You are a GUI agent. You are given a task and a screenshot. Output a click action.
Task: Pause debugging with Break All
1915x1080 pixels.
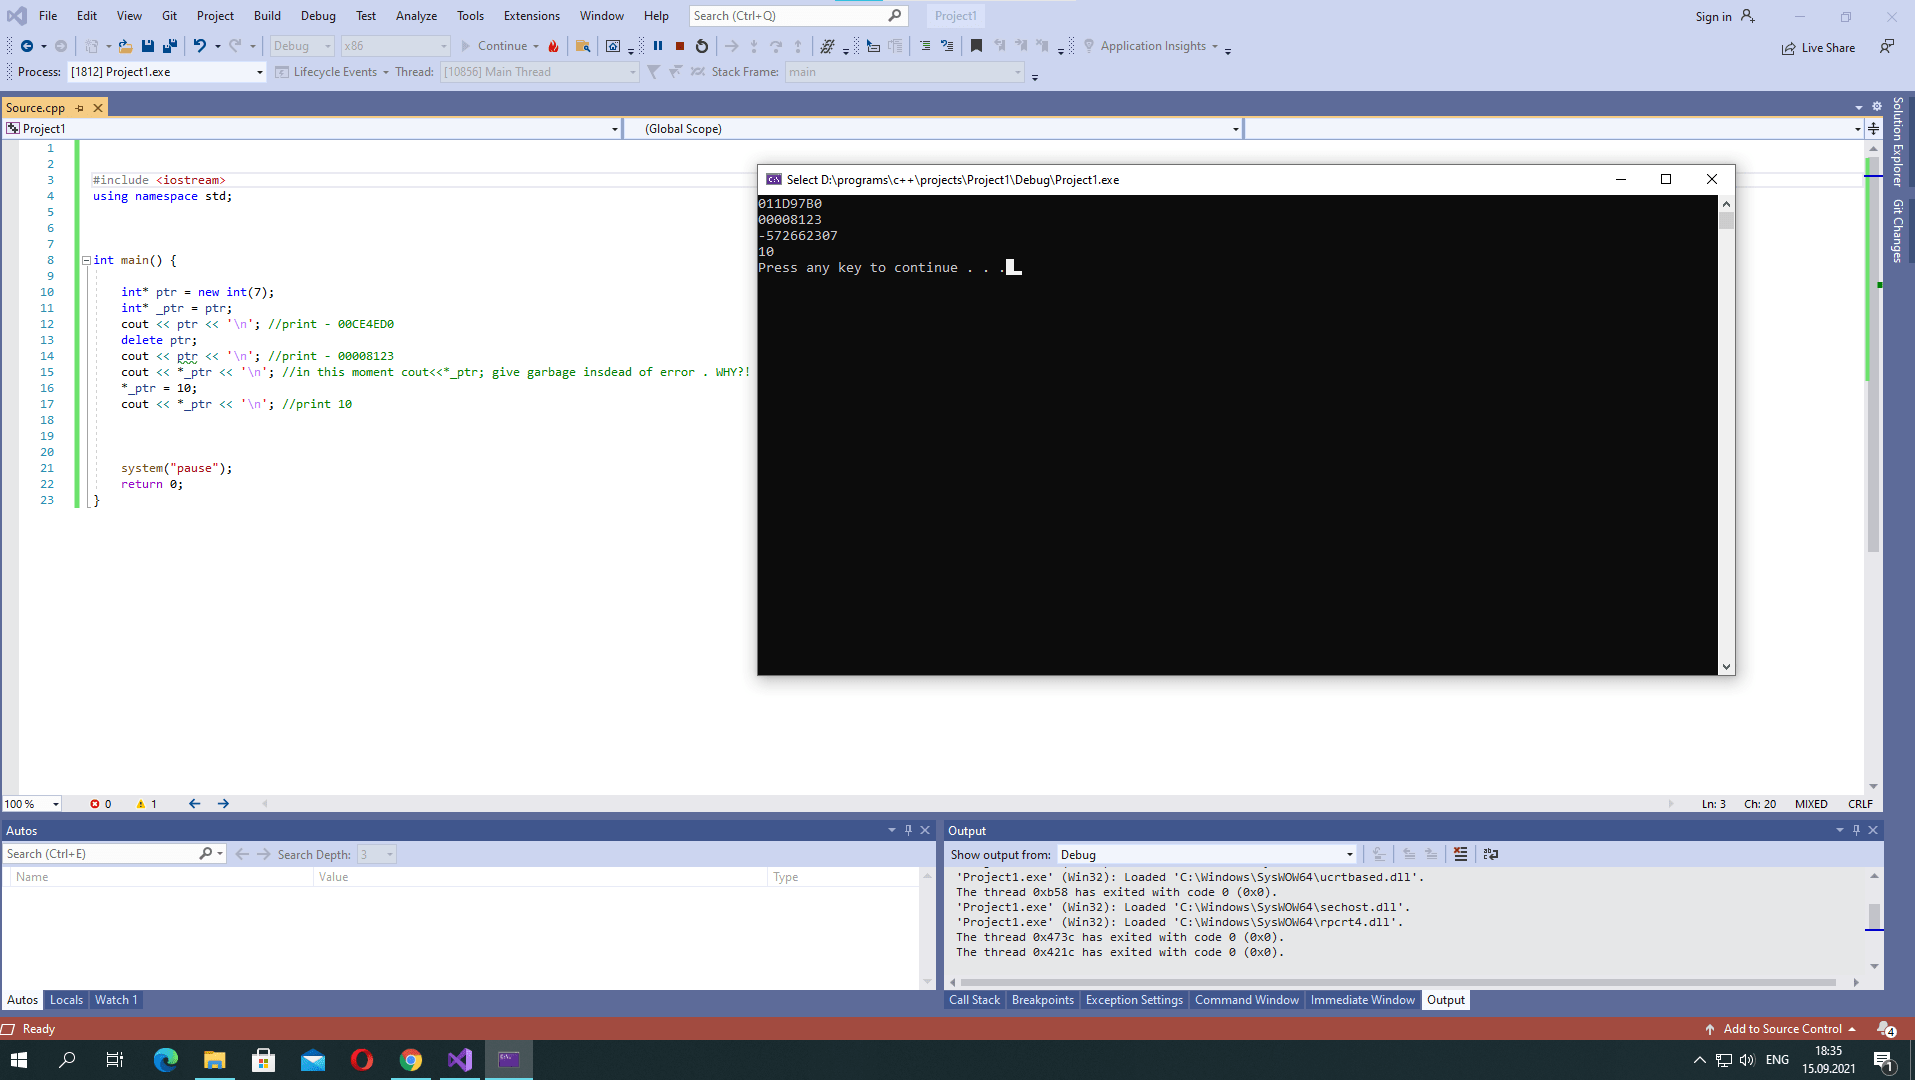click(658, 46)
